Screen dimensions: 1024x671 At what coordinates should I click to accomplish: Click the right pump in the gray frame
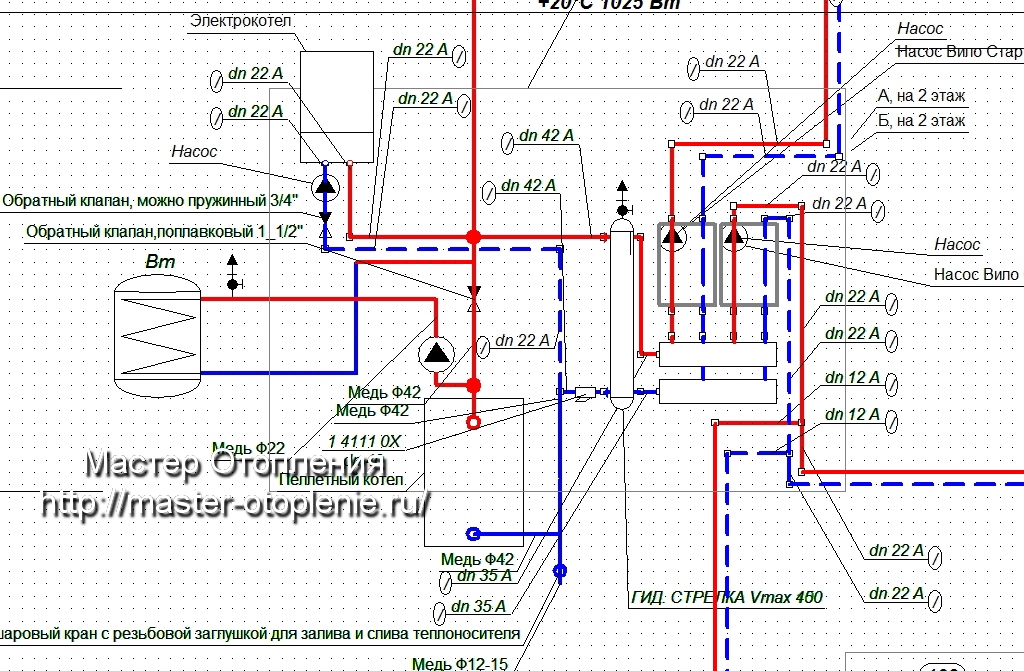pyautogui.click(x=735, y=237)
